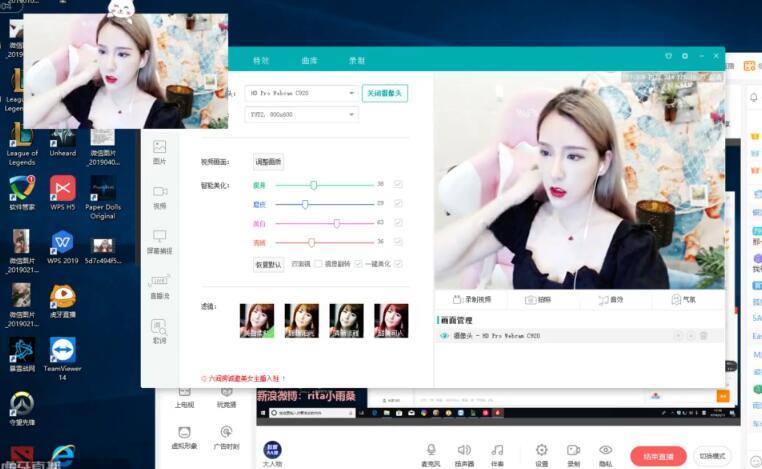
Task: Open the 直播流 source in sidebar
Action: pyautogui.click(x=159, y=287)
